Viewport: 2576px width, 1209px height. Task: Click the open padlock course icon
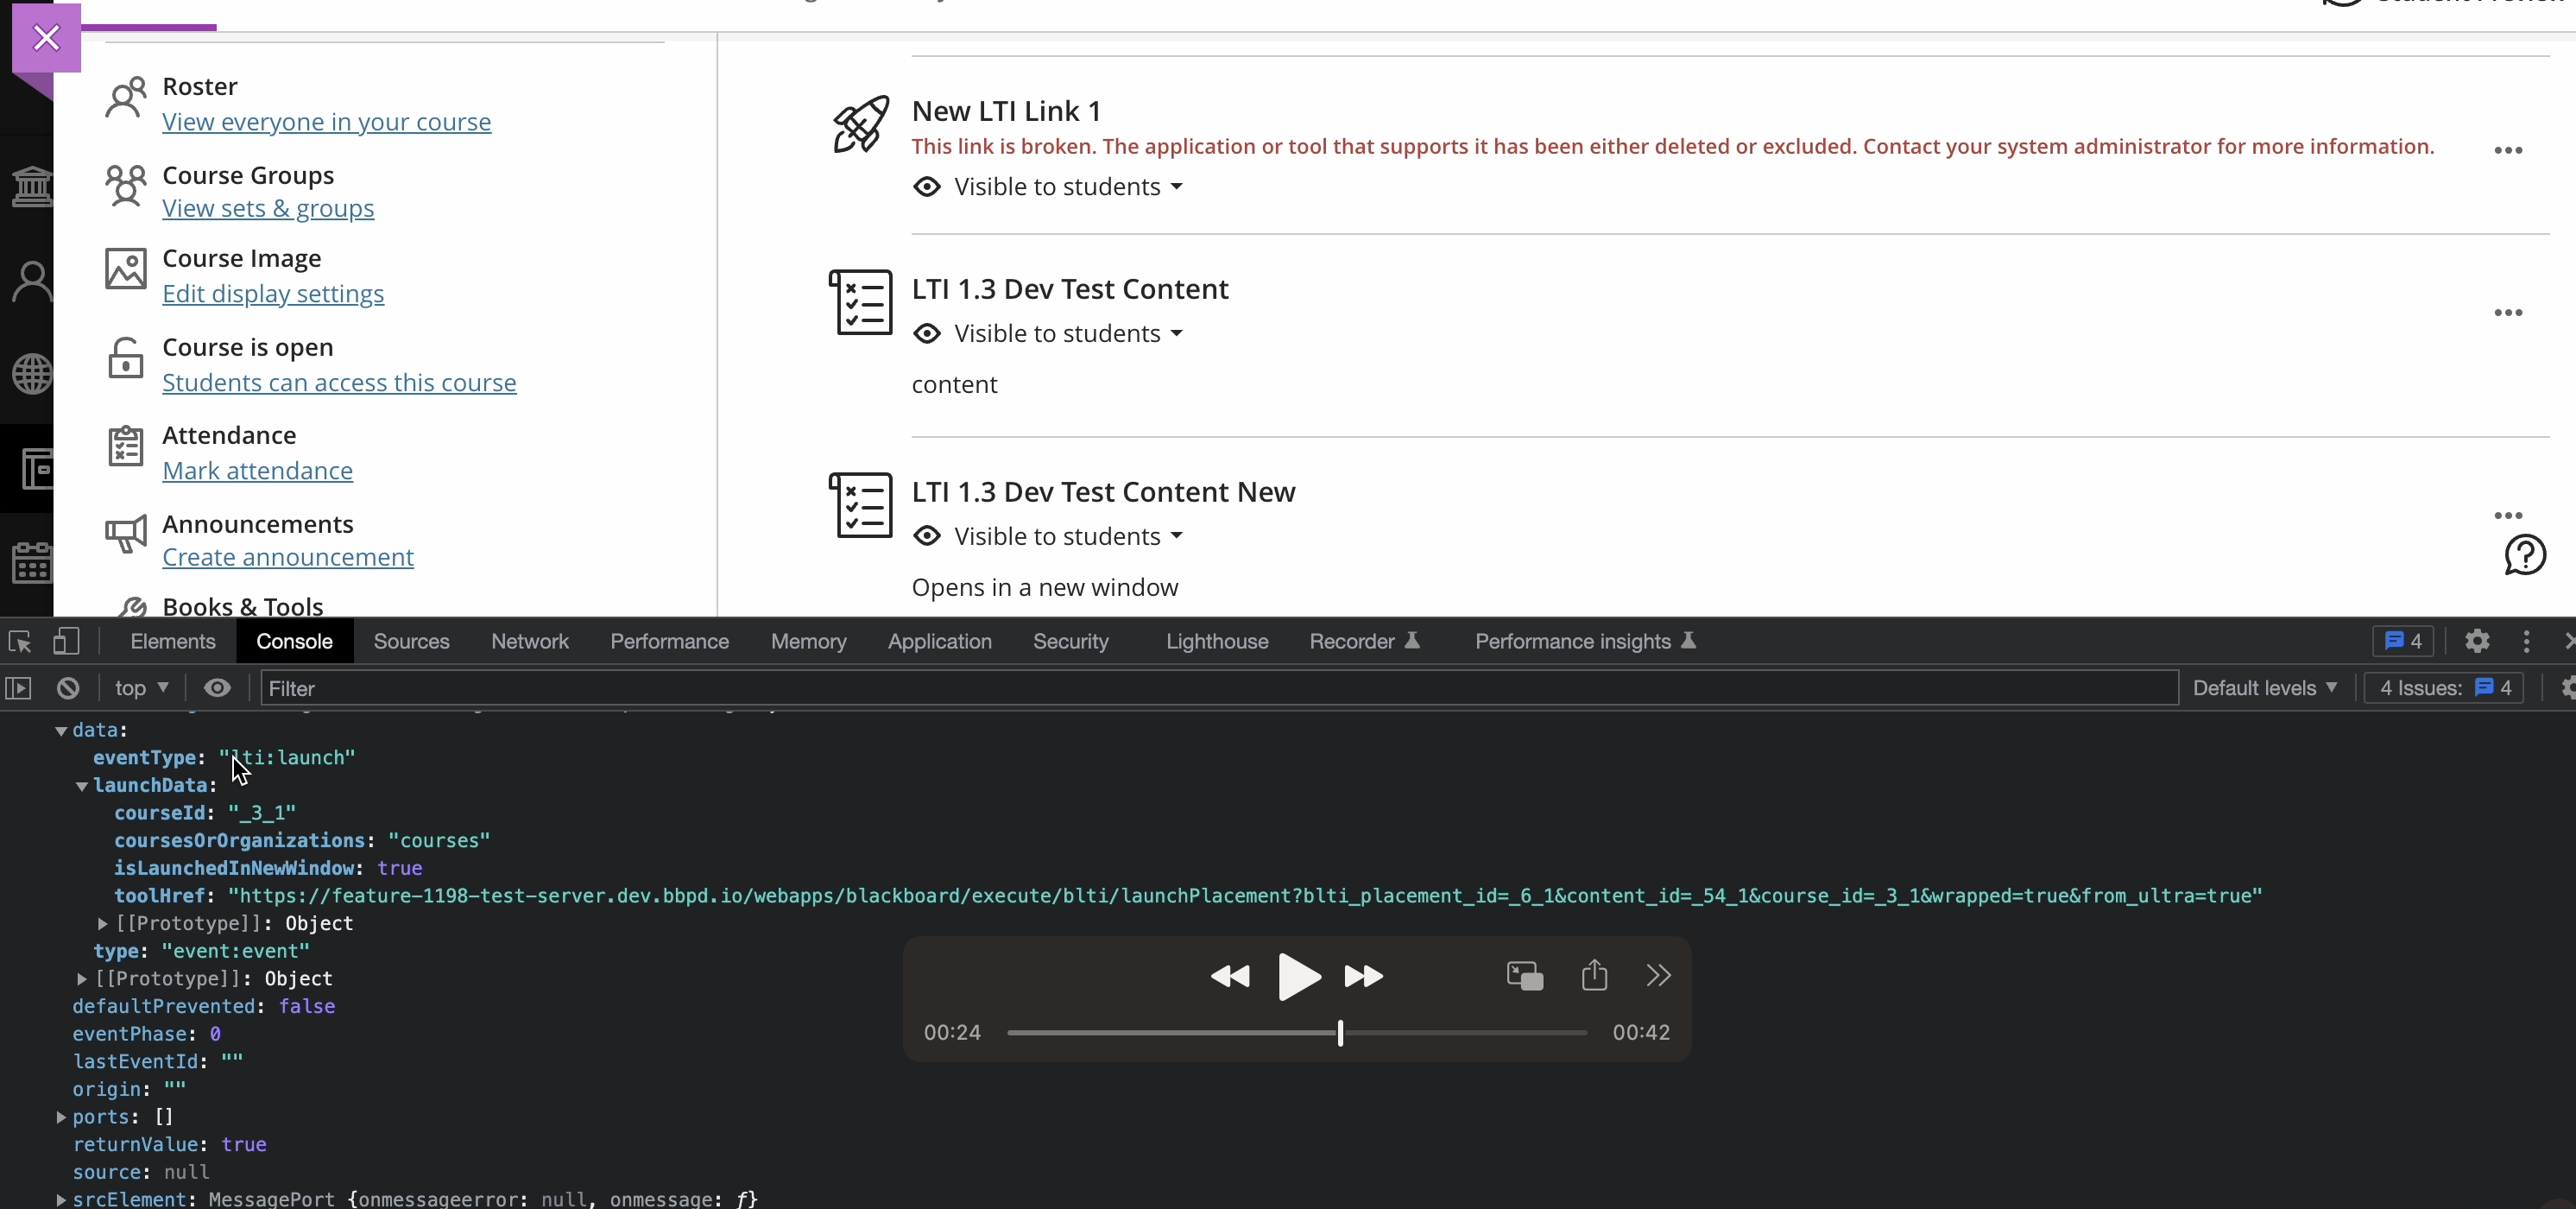click(x=126, y=358)
